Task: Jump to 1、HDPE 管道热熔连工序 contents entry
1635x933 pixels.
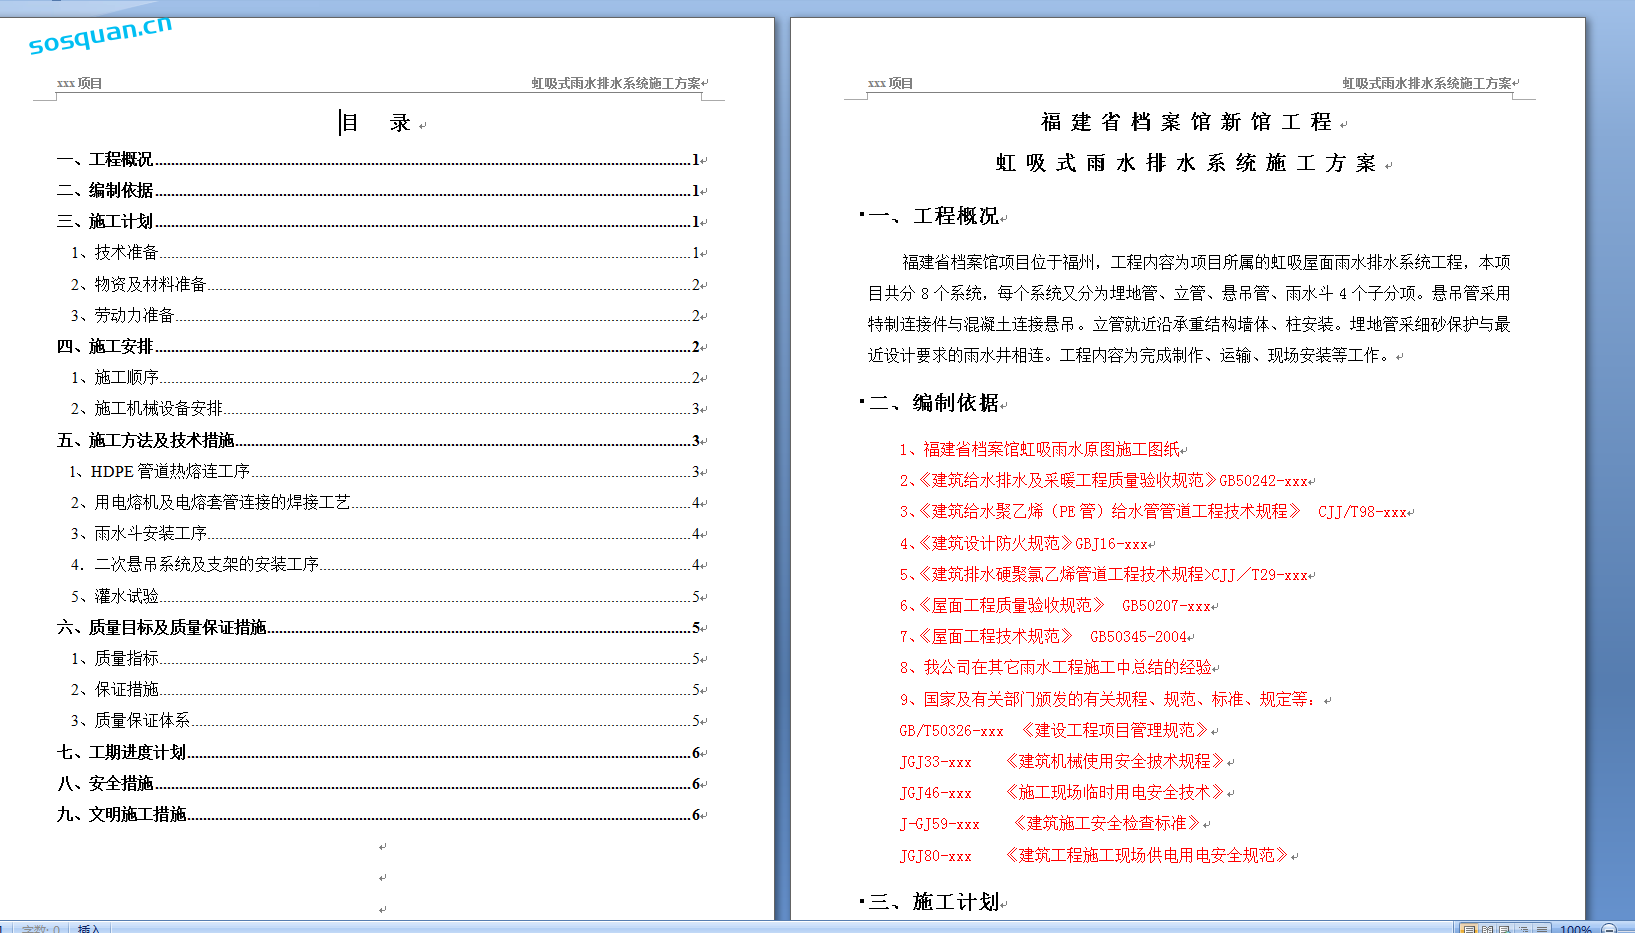Action: tap(160, 471)
